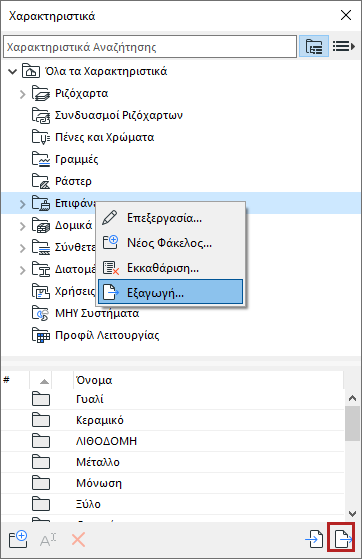Select Όλα τα Χαρακτηριστικά tree item
Screen dimensions: 362x559
pos(106,71)
